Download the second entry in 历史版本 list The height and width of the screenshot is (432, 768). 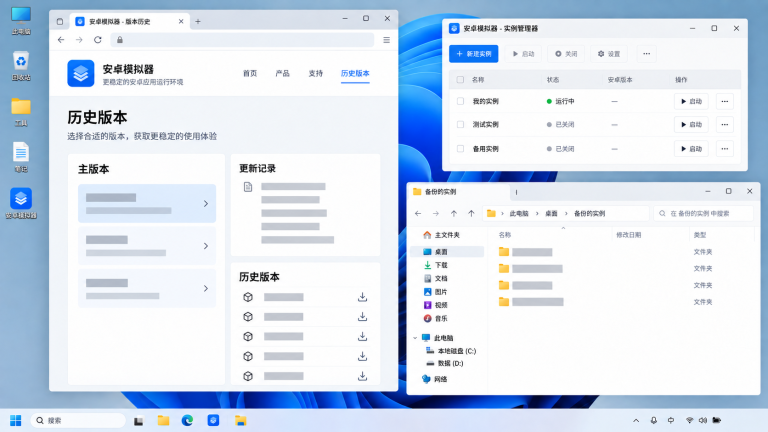[x=362, y=316]
